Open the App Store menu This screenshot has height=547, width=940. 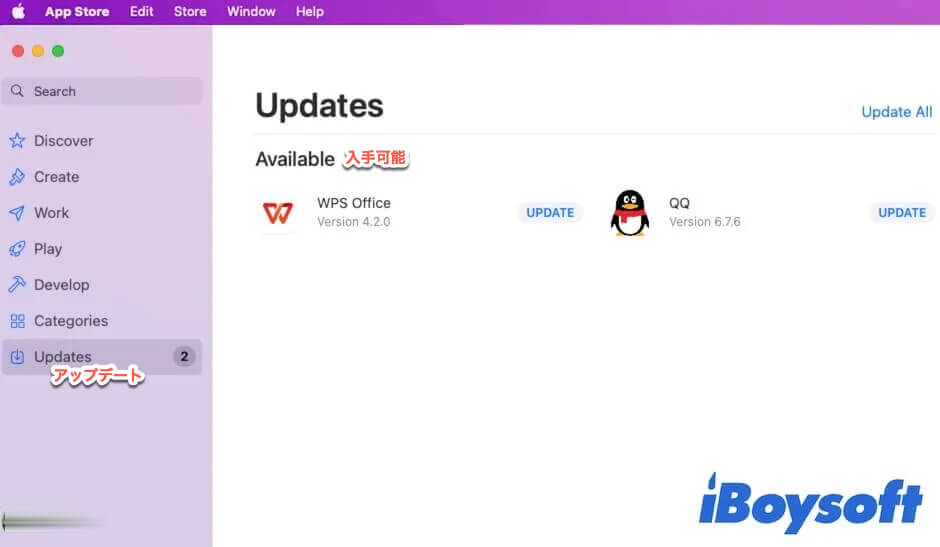77,11
